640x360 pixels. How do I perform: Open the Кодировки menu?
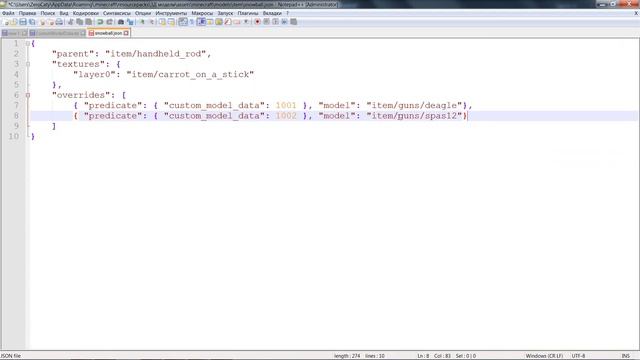tap(86, 13)
